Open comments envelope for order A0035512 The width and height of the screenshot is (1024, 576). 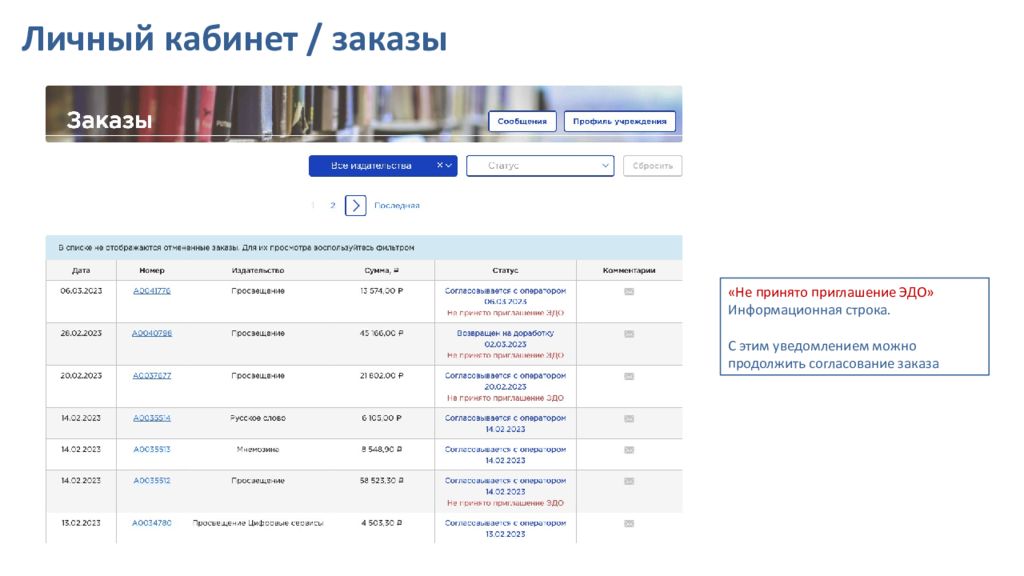(x=629, y=481)
